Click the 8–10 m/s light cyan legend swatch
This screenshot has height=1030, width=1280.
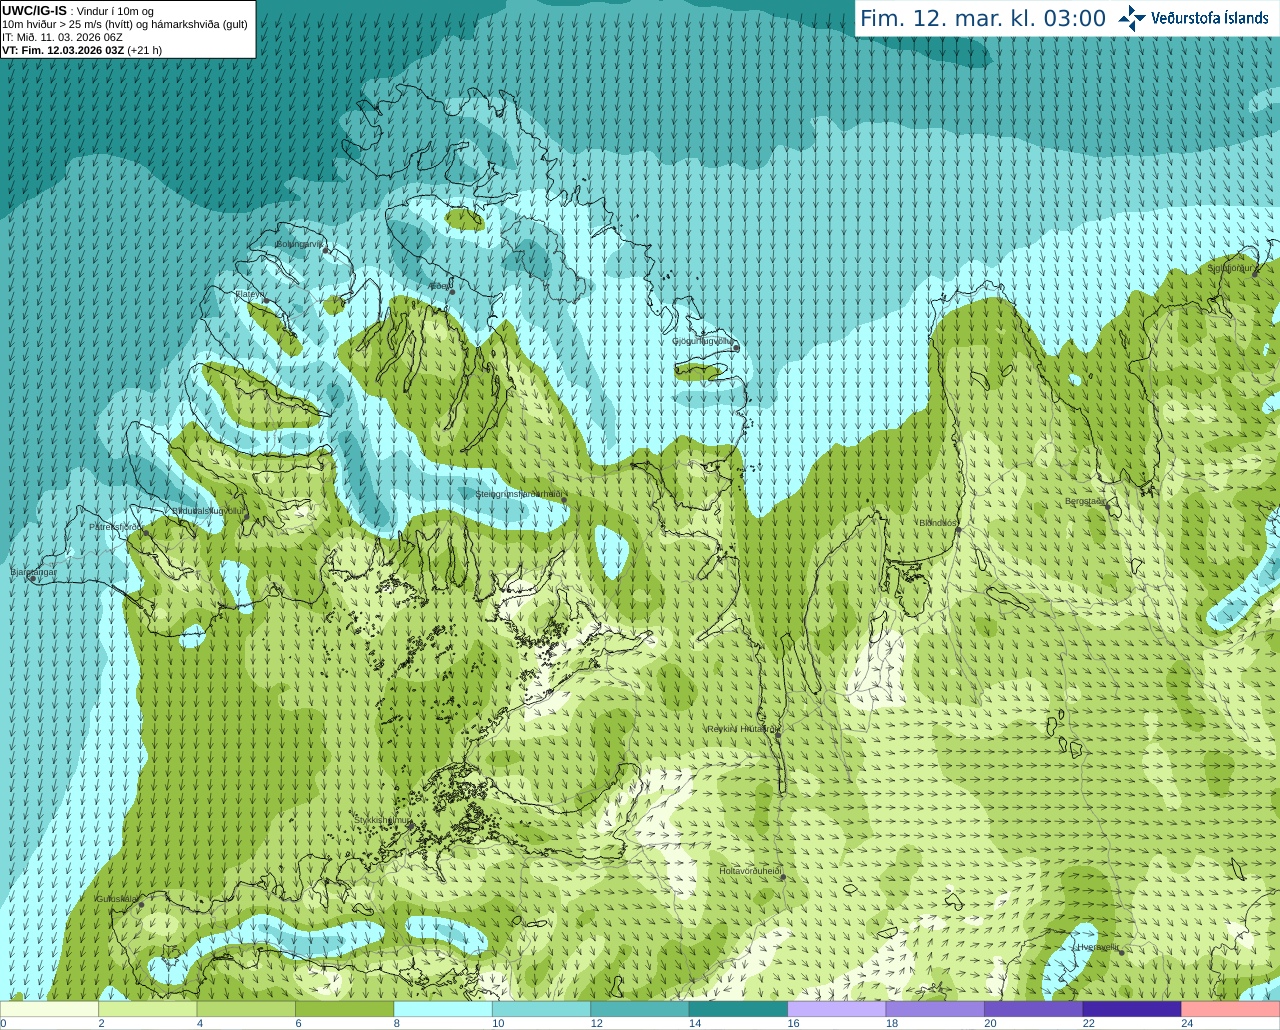(x=443, y=1009)
